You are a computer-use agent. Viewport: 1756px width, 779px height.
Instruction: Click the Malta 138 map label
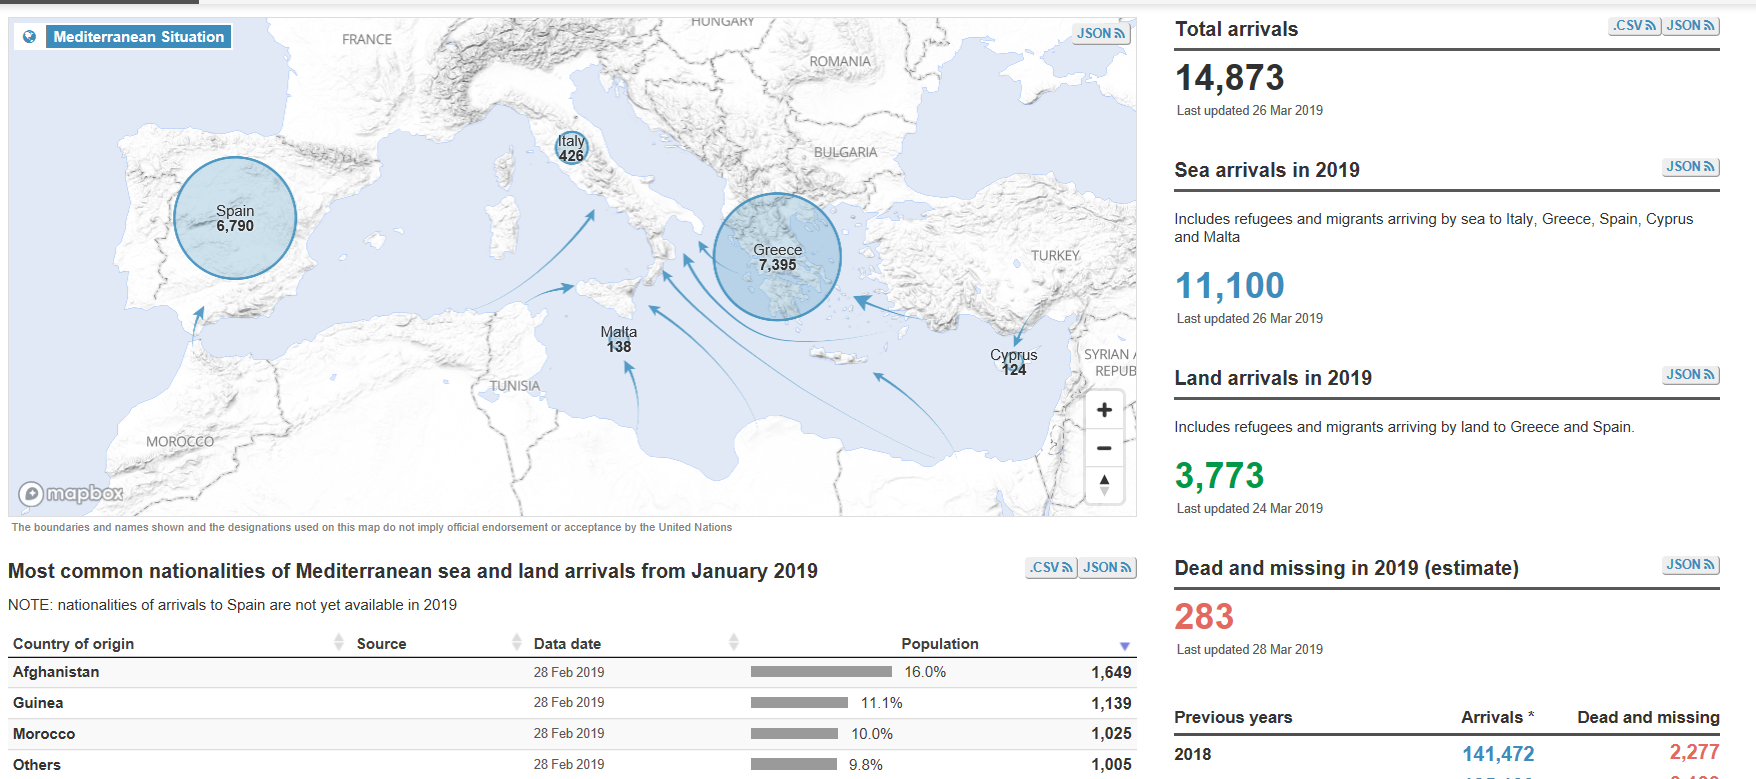619,339
